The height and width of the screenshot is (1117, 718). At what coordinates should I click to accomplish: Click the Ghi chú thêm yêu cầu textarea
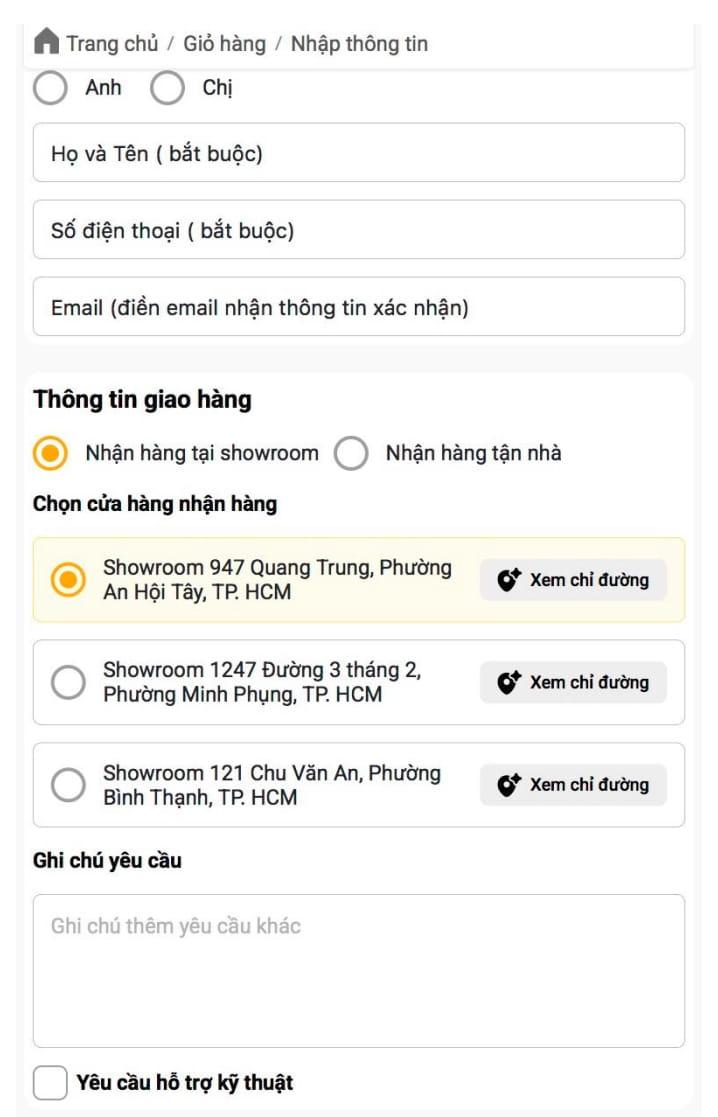click(x=358, y=970)
